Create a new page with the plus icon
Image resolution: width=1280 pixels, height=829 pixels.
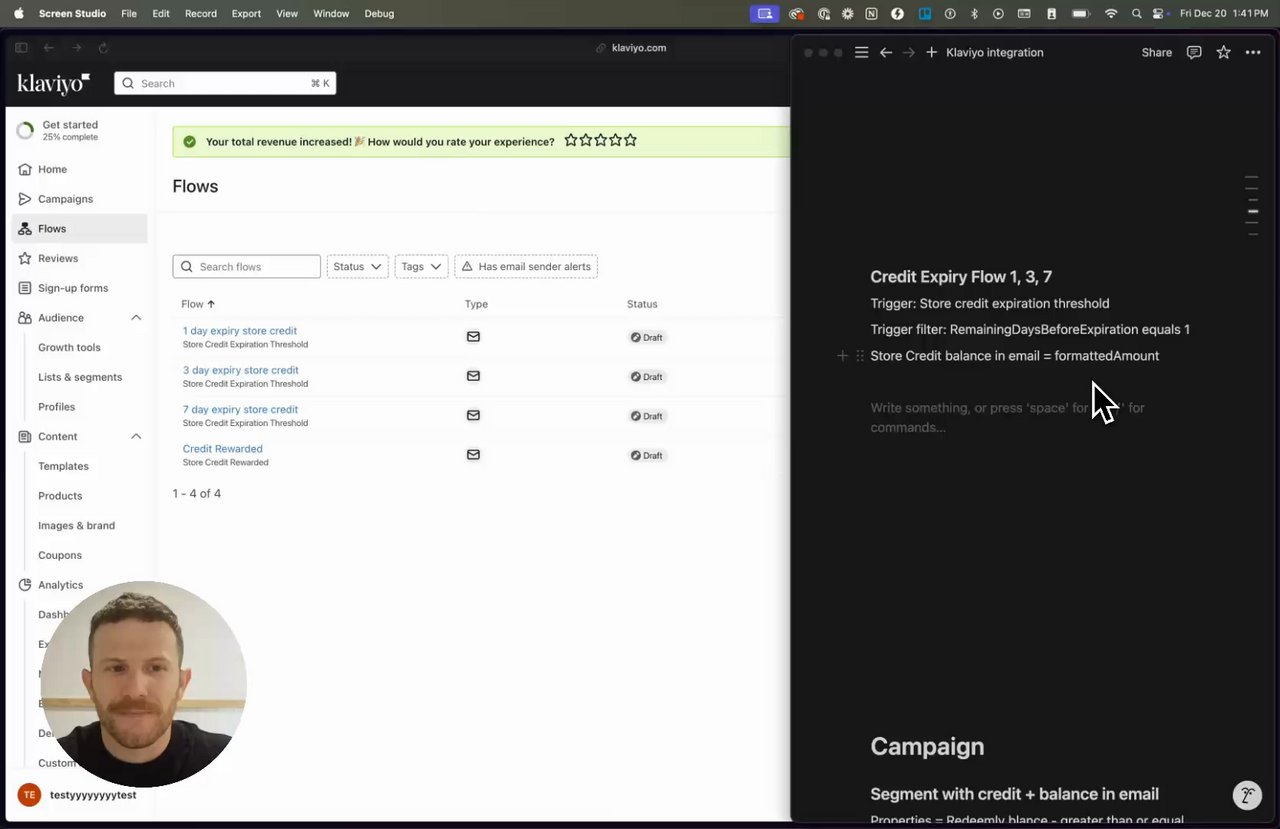[x=931, y=52]
